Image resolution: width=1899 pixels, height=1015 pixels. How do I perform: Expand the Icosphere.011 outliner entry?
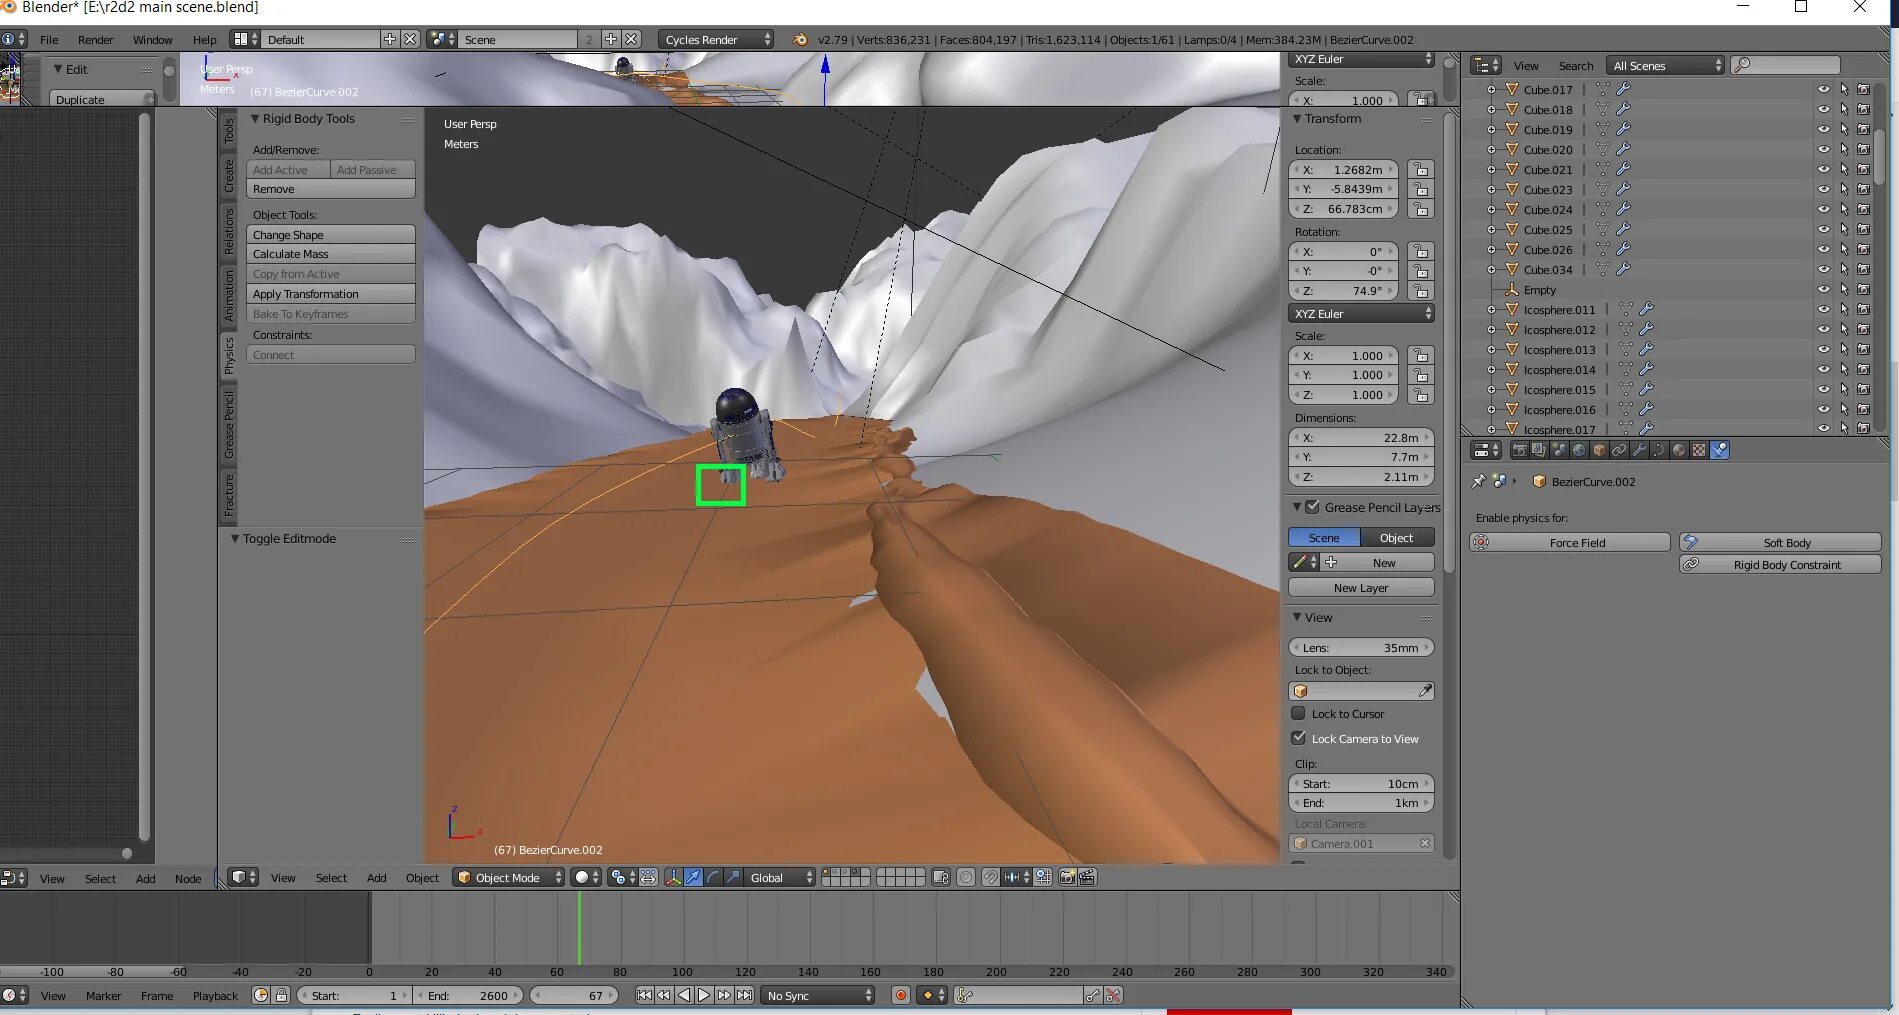(x=1492, y=310)
